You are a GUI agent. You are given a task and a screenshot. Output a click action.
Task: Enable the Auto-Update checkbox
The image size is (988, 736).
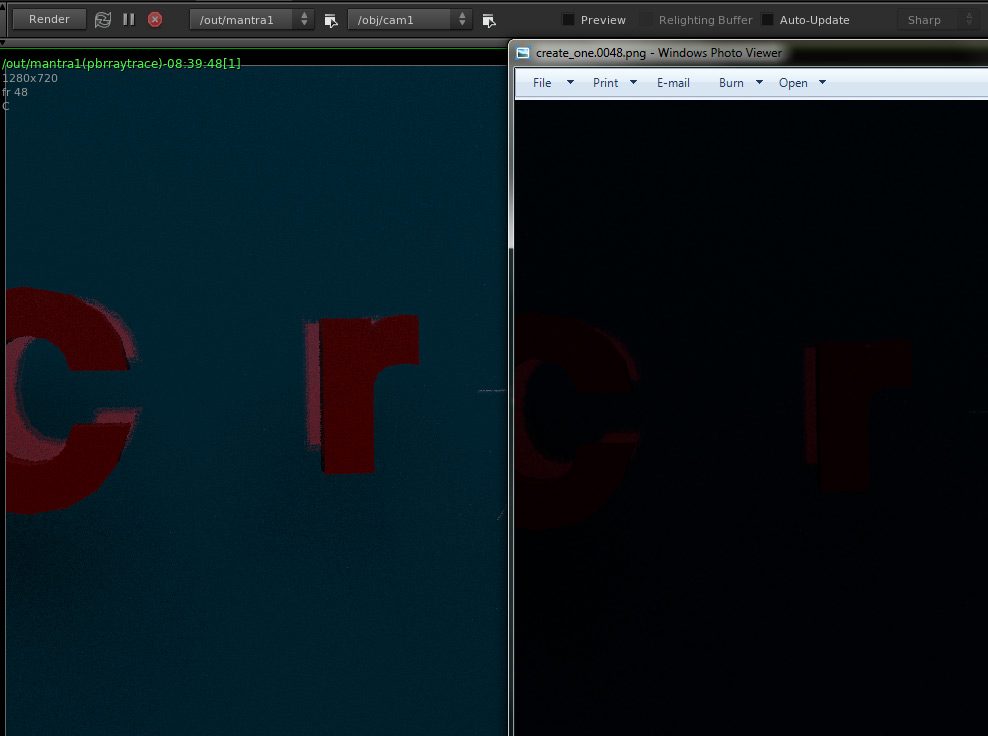767,20
